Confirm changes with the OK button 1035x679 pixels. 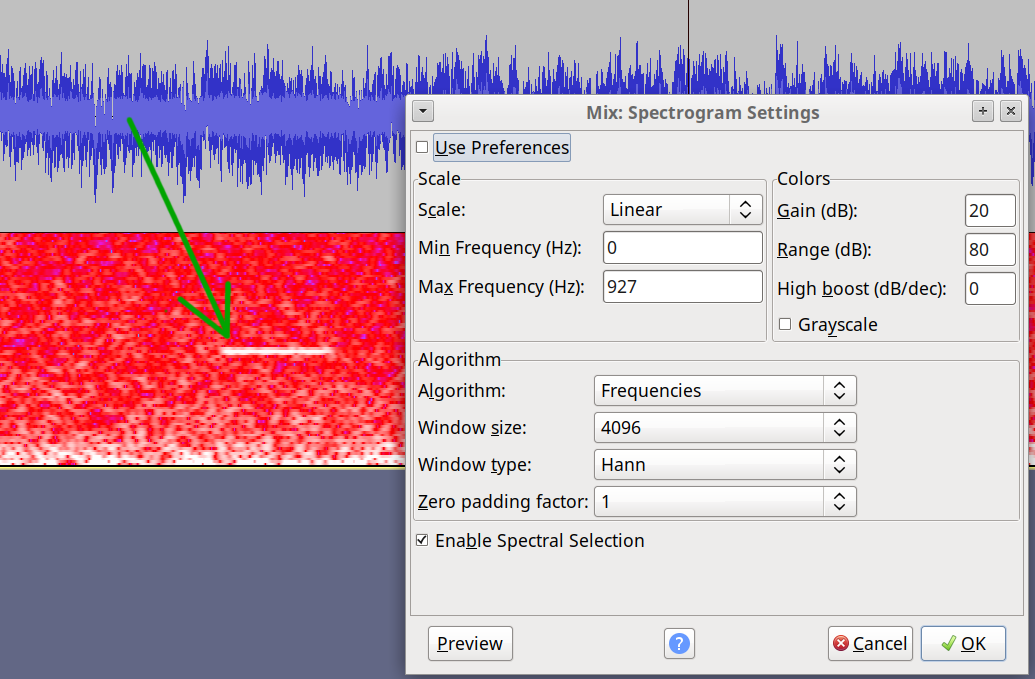pos(963,643)
